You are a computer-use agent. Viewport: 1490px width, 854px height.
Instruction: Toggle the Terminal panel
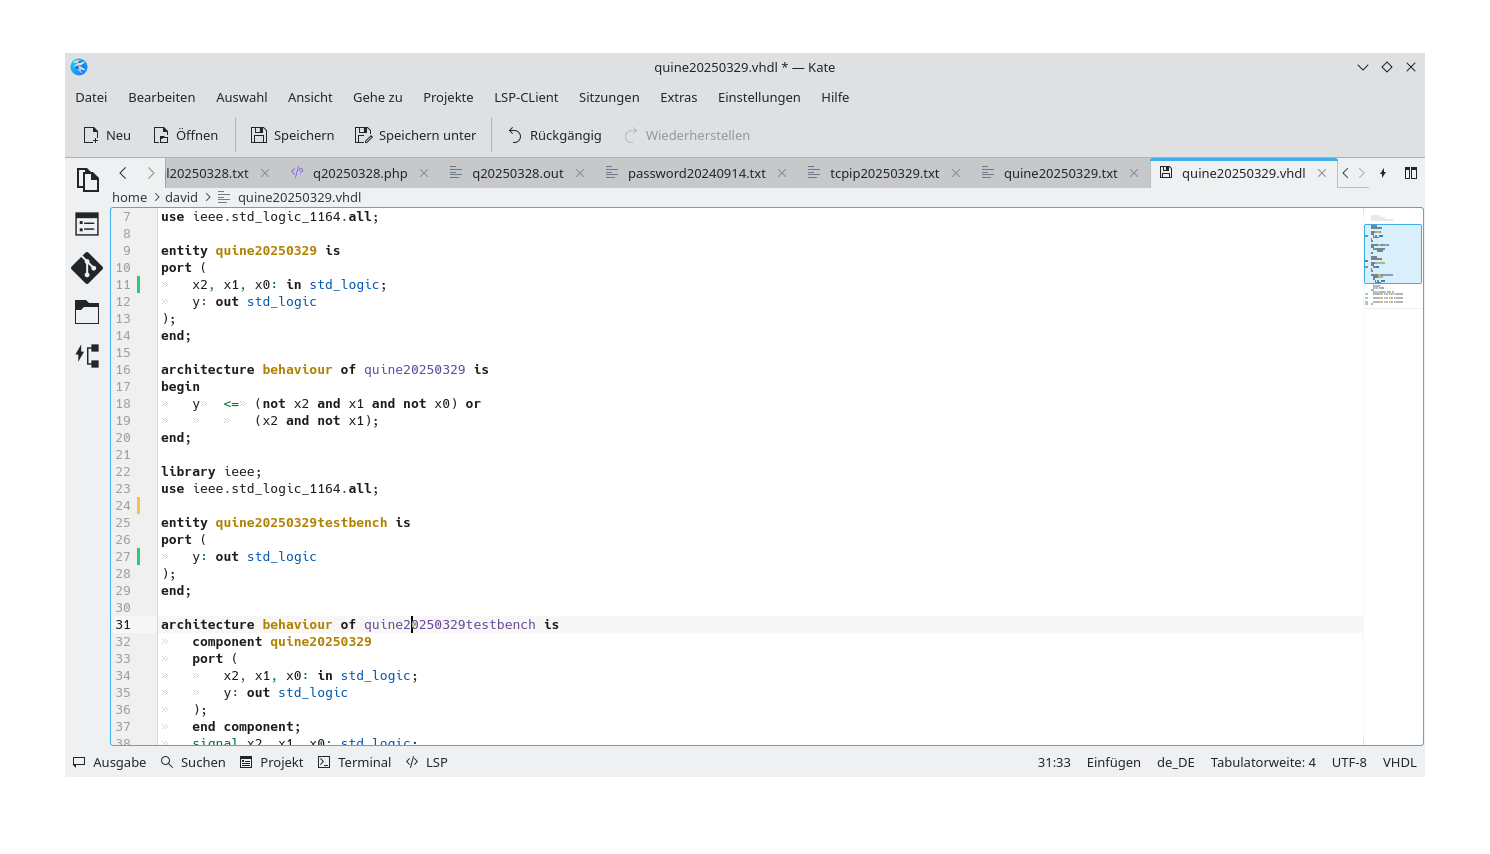coord(354,762)
